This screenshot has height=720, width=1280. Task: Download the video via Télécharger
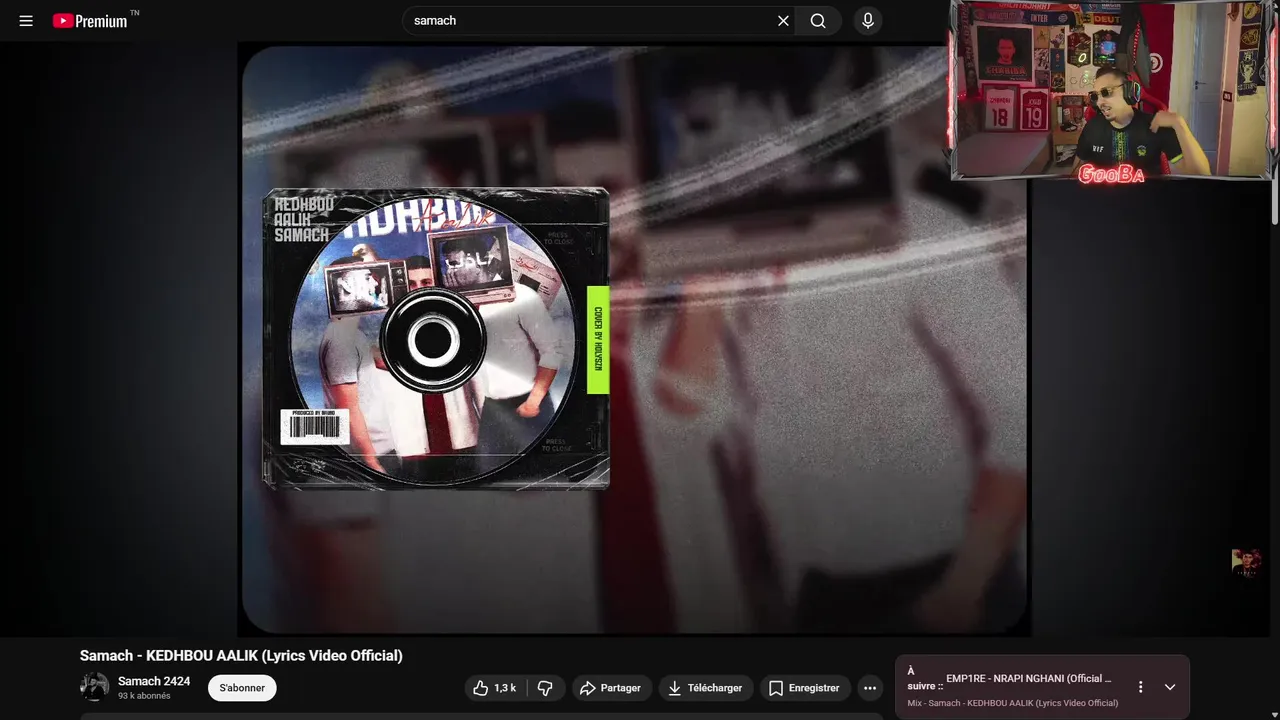coord(705,688)
